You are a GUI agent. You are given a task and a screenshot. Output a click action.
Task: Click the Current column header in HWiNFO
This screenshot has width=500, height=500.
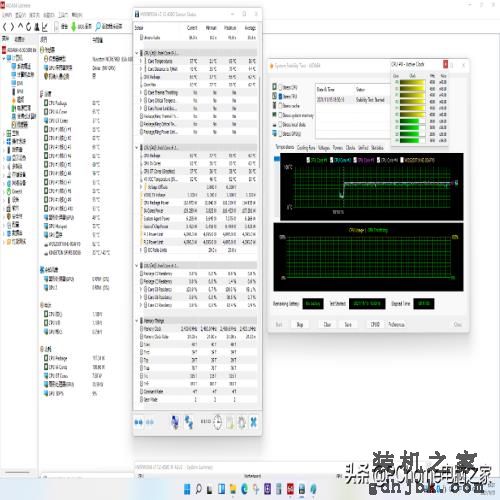(192, 28)
